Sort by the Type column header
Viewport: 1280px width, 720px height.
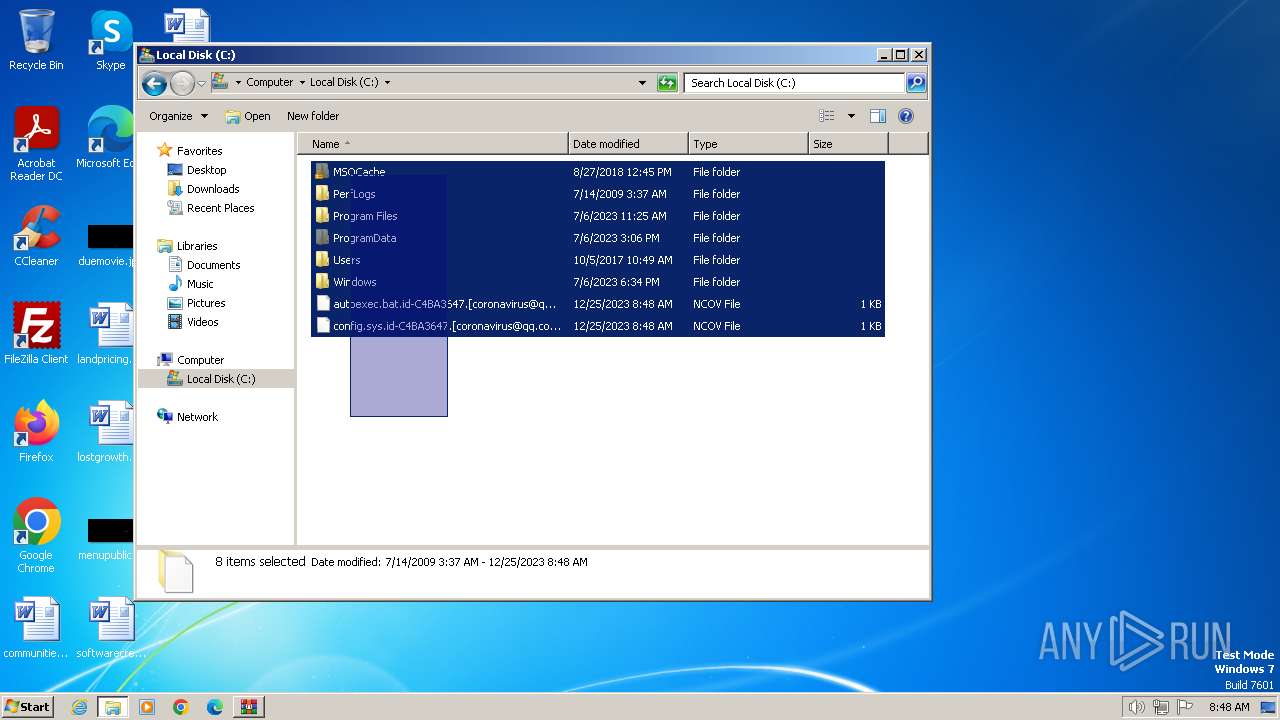[748, 144]
